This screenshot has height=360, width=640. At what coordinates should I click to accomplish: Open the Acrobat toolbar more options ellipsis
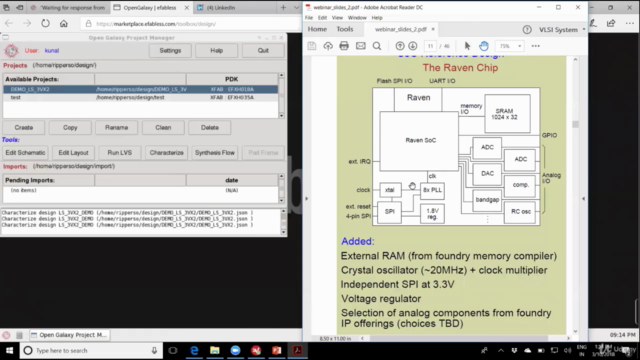[x=536, y=46]
